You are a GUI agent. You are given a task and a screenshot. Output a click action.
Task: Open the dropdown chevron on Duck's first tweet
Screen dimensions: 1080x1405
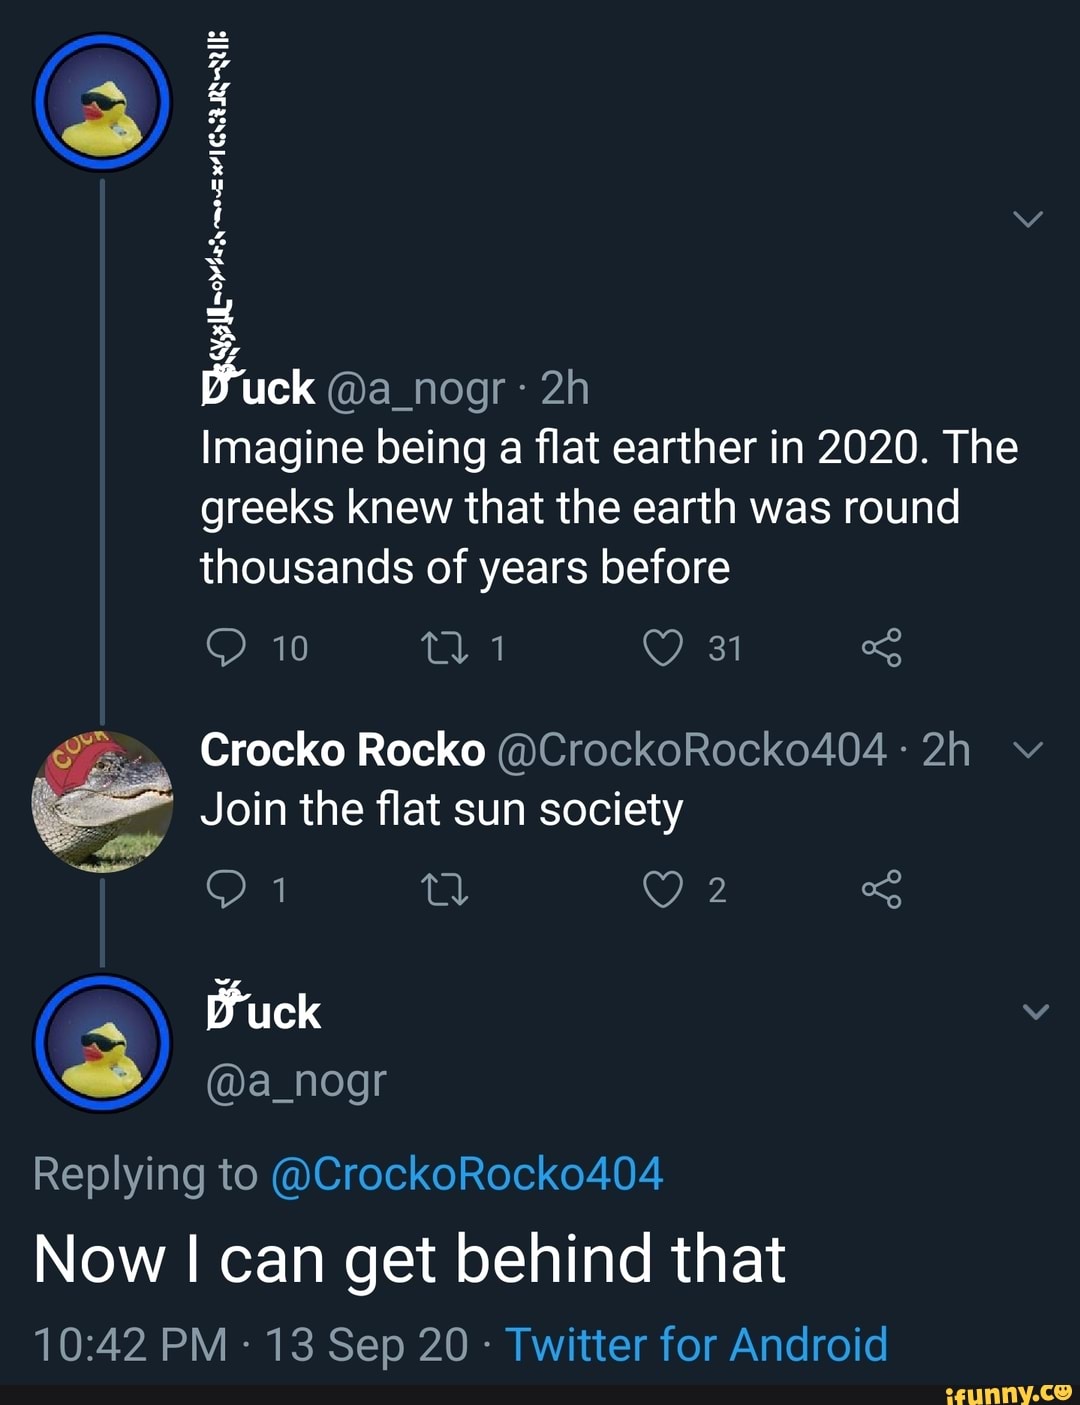(1030, 218)
